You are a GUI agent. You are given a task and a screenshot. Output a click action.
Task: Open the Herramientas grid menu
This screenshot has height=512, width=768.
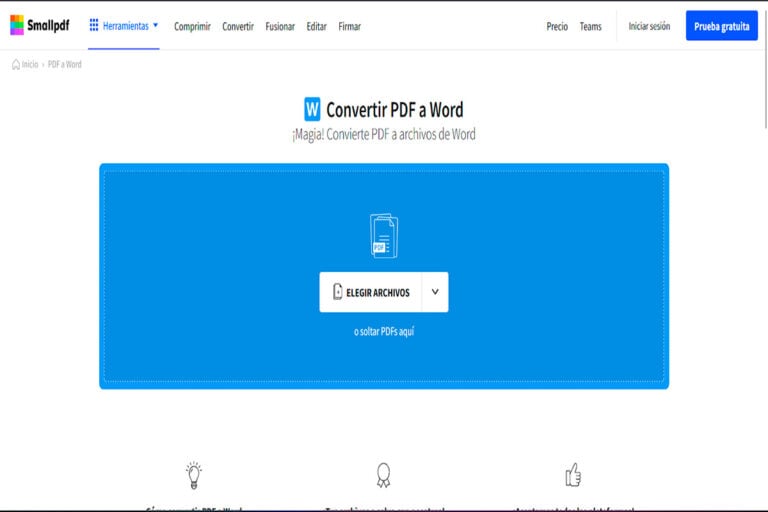coord(123,25)
